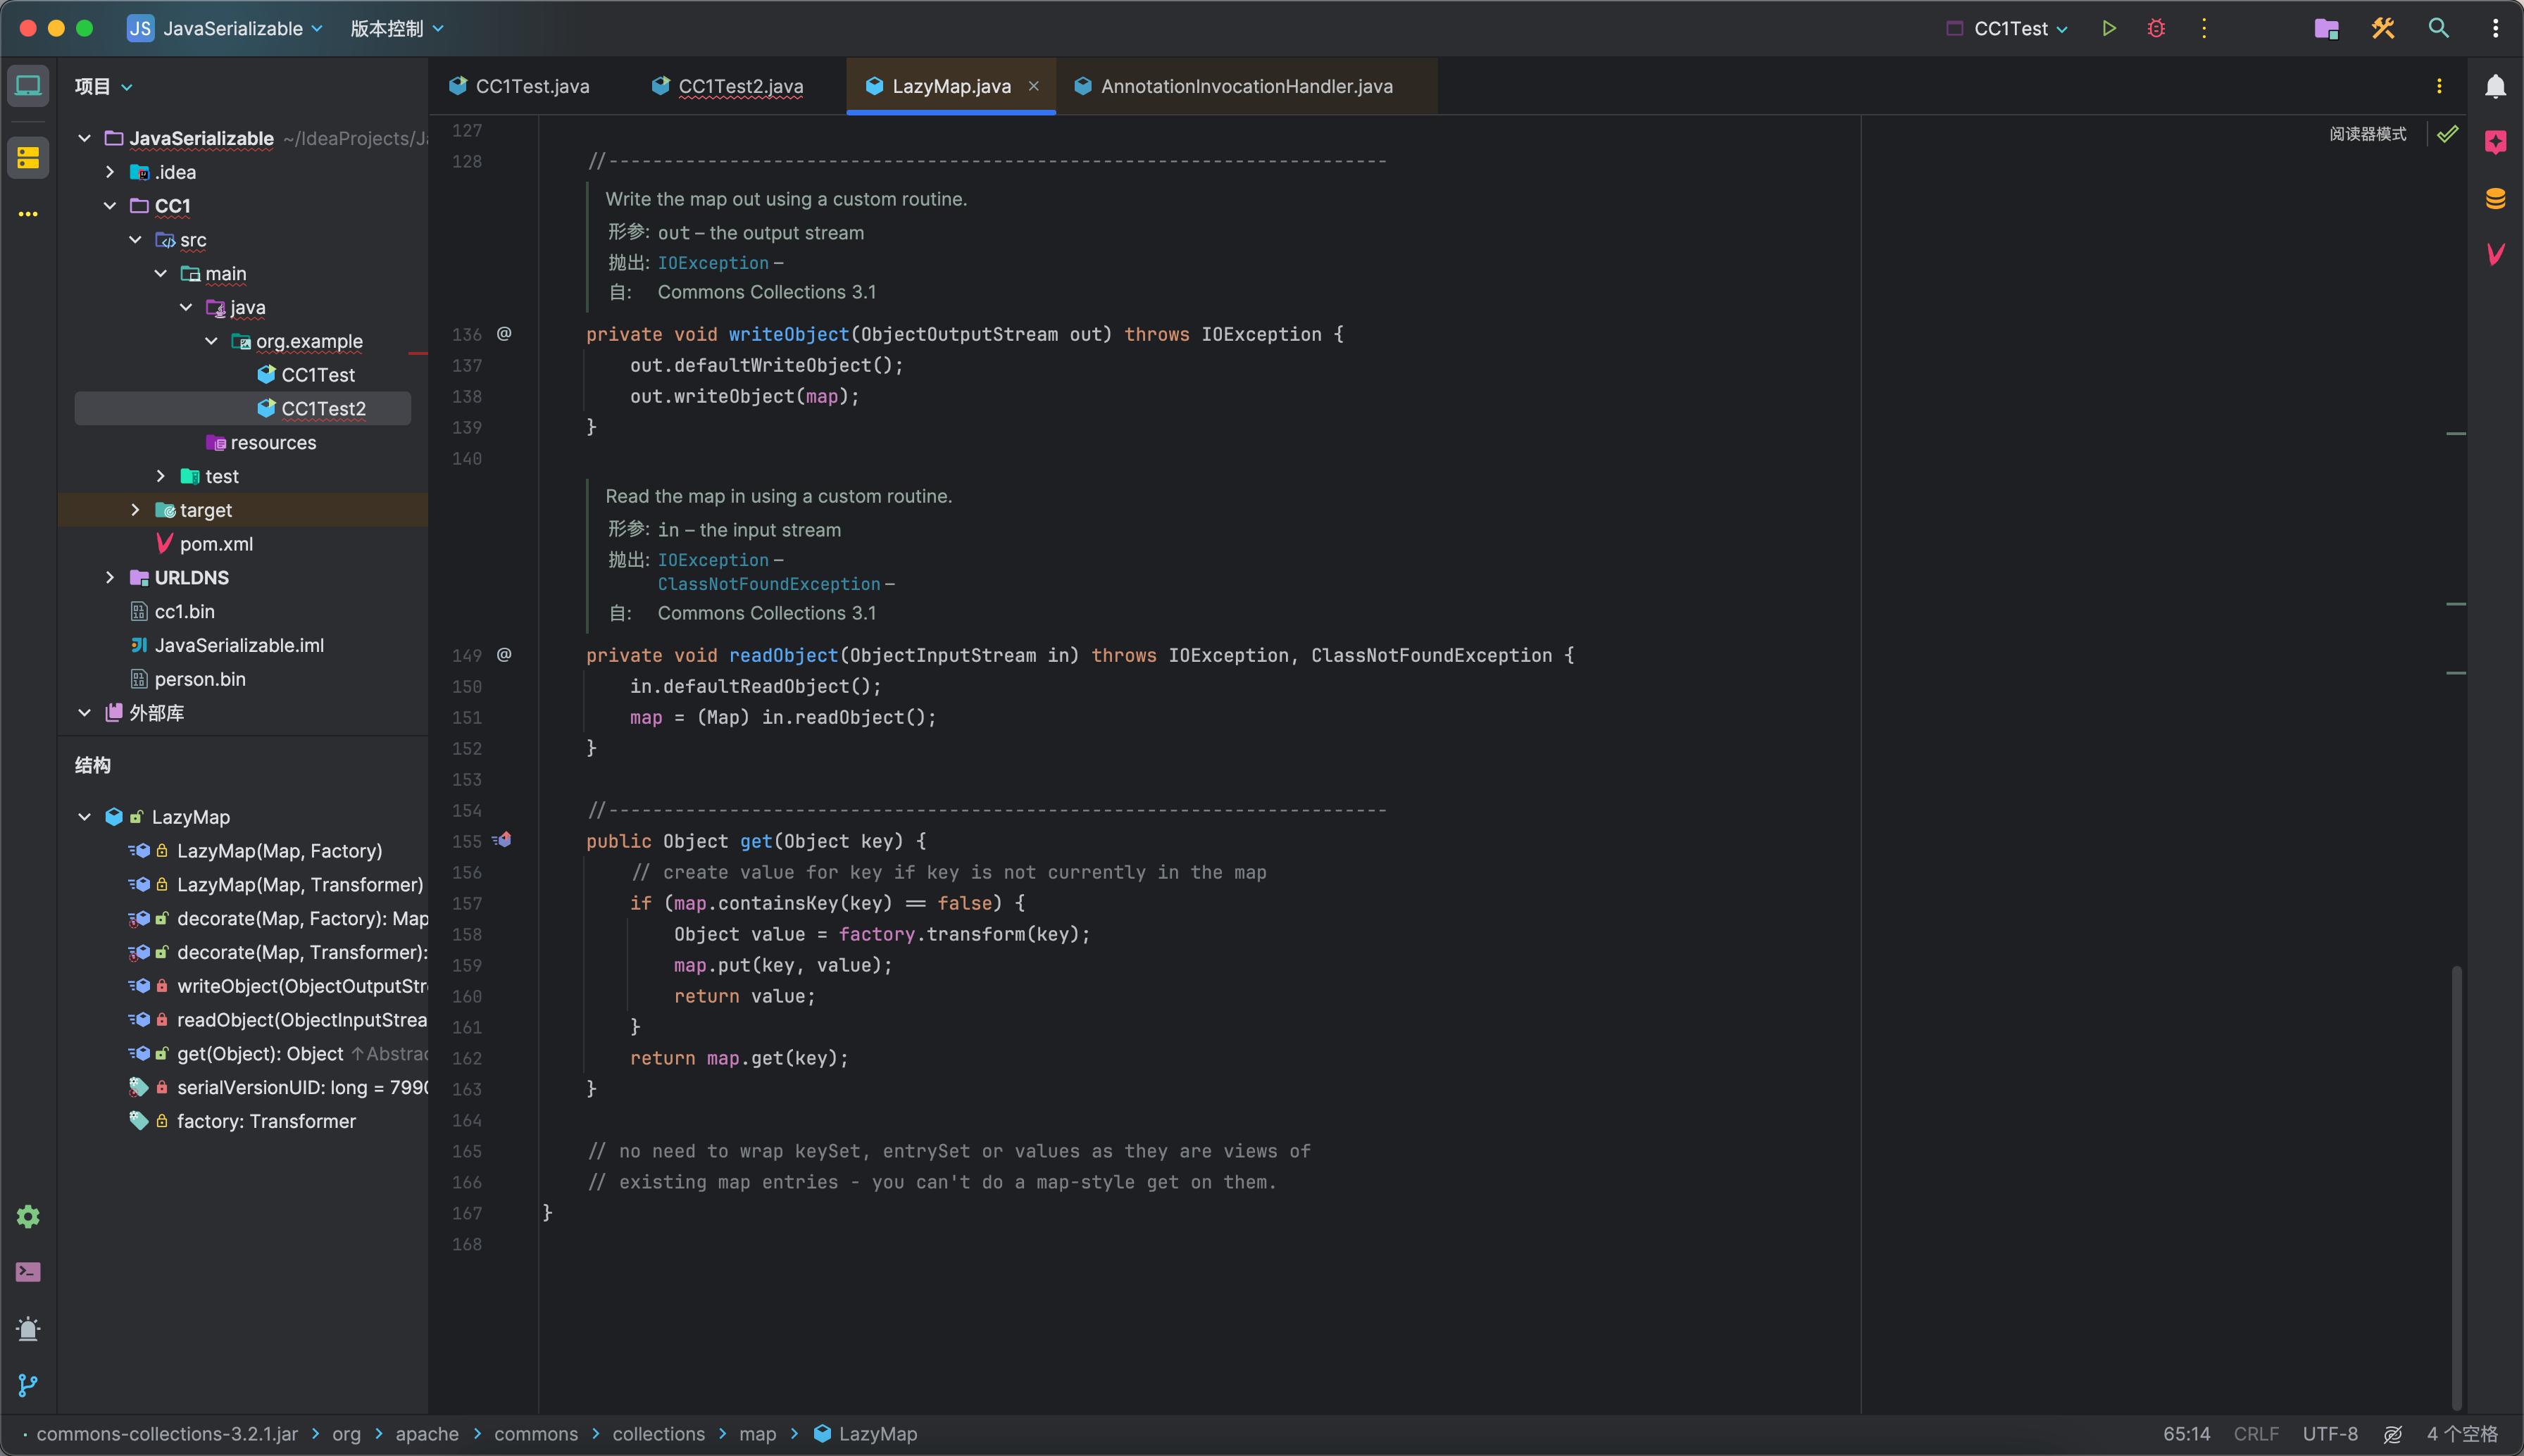The height and width of the screenshot is (1456, 2524).
Task: Toggle read-only lock icon in status bar
Action: pyautogui.click(x=2392, y=1434)
